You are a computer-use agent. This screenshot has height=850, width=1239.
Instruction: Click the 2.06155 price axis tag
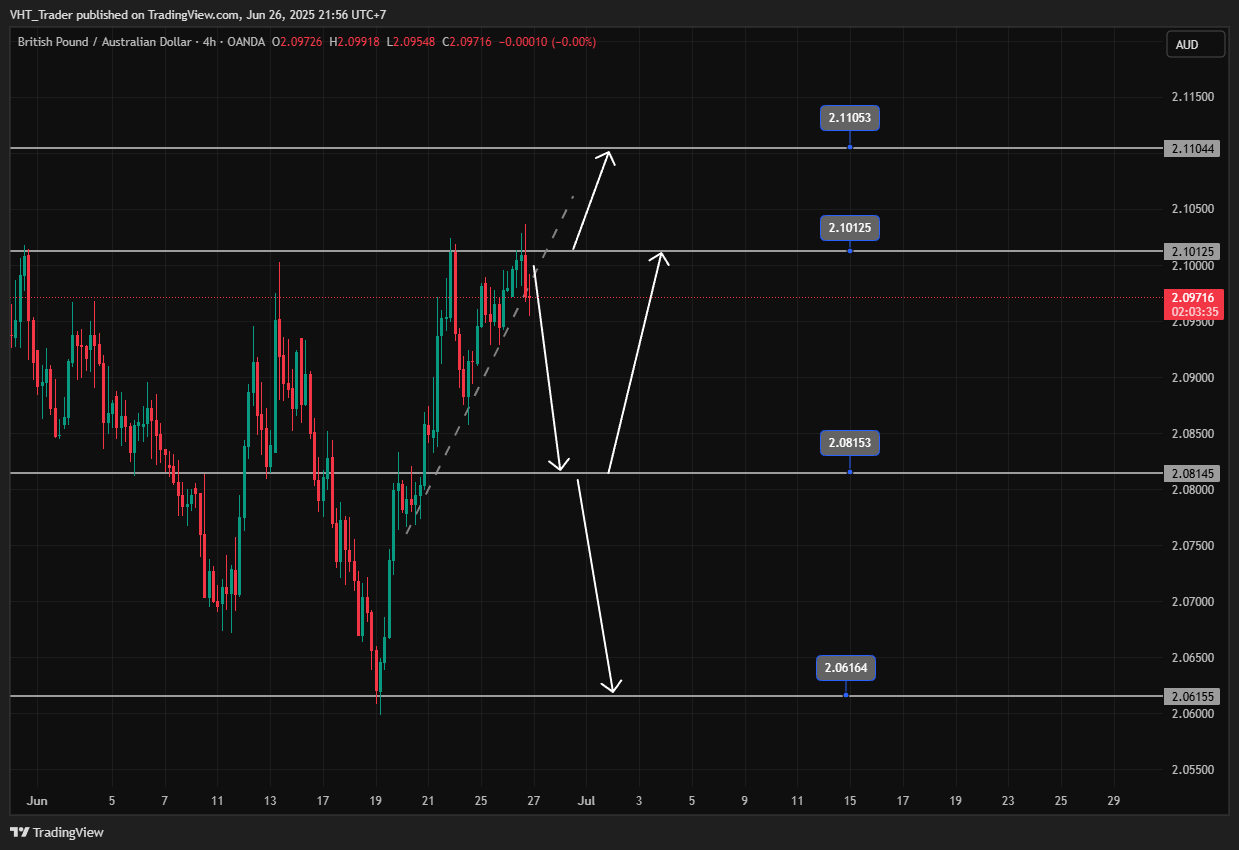coord(1193,696)
